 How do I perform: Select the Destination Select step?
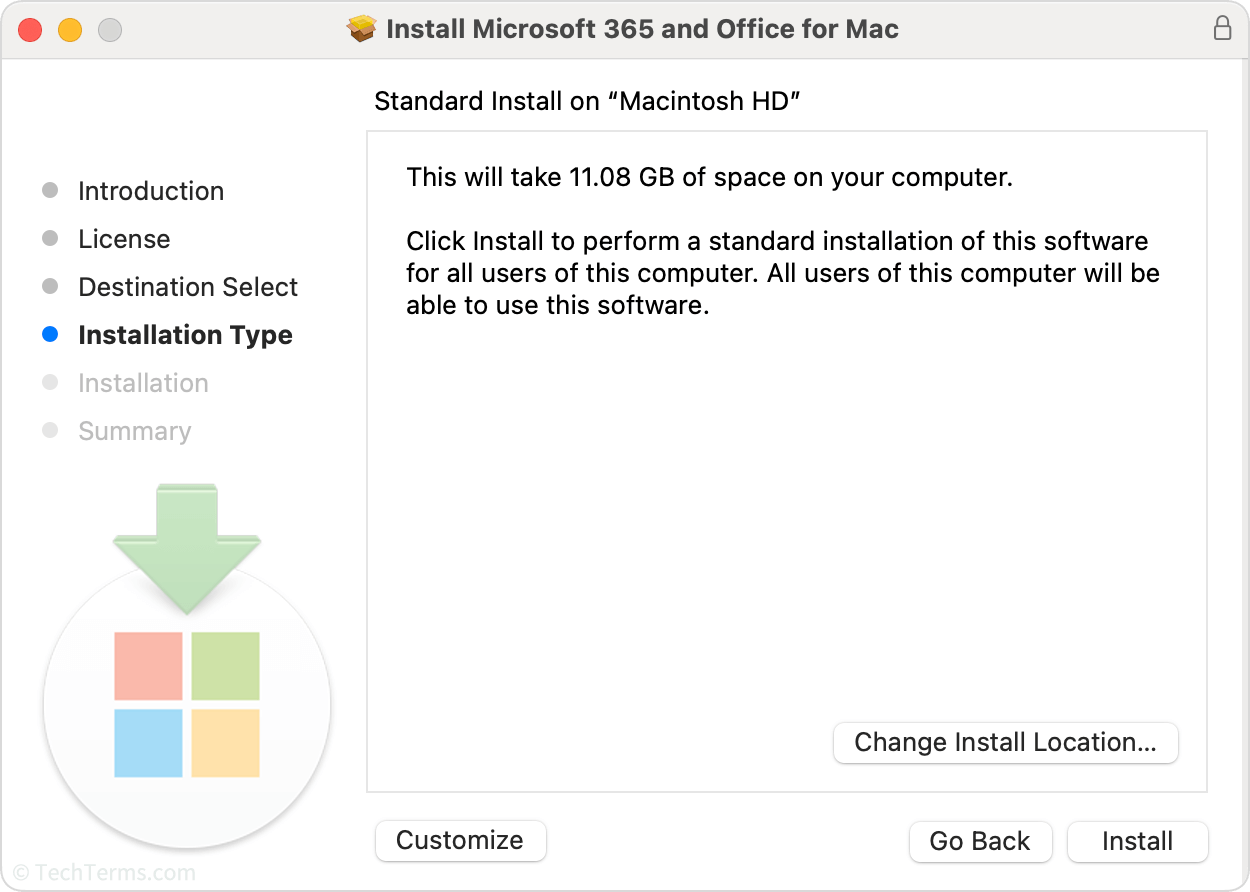188,287
